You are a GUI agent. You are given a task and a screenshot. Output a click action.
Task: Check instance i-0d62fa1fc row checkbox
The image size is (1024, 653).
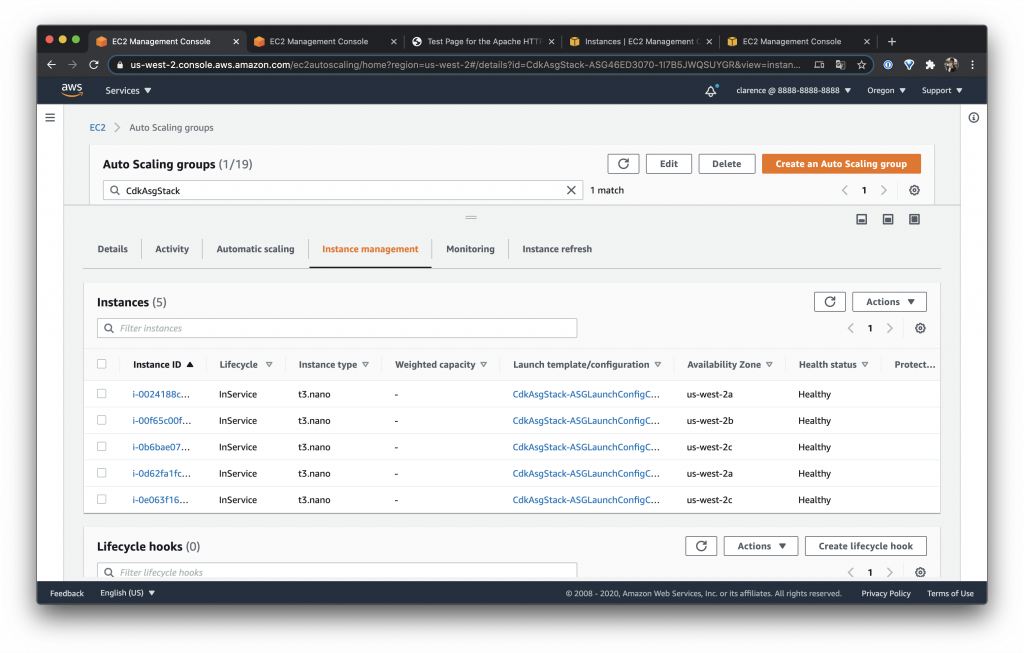click(x=101, y=473)
